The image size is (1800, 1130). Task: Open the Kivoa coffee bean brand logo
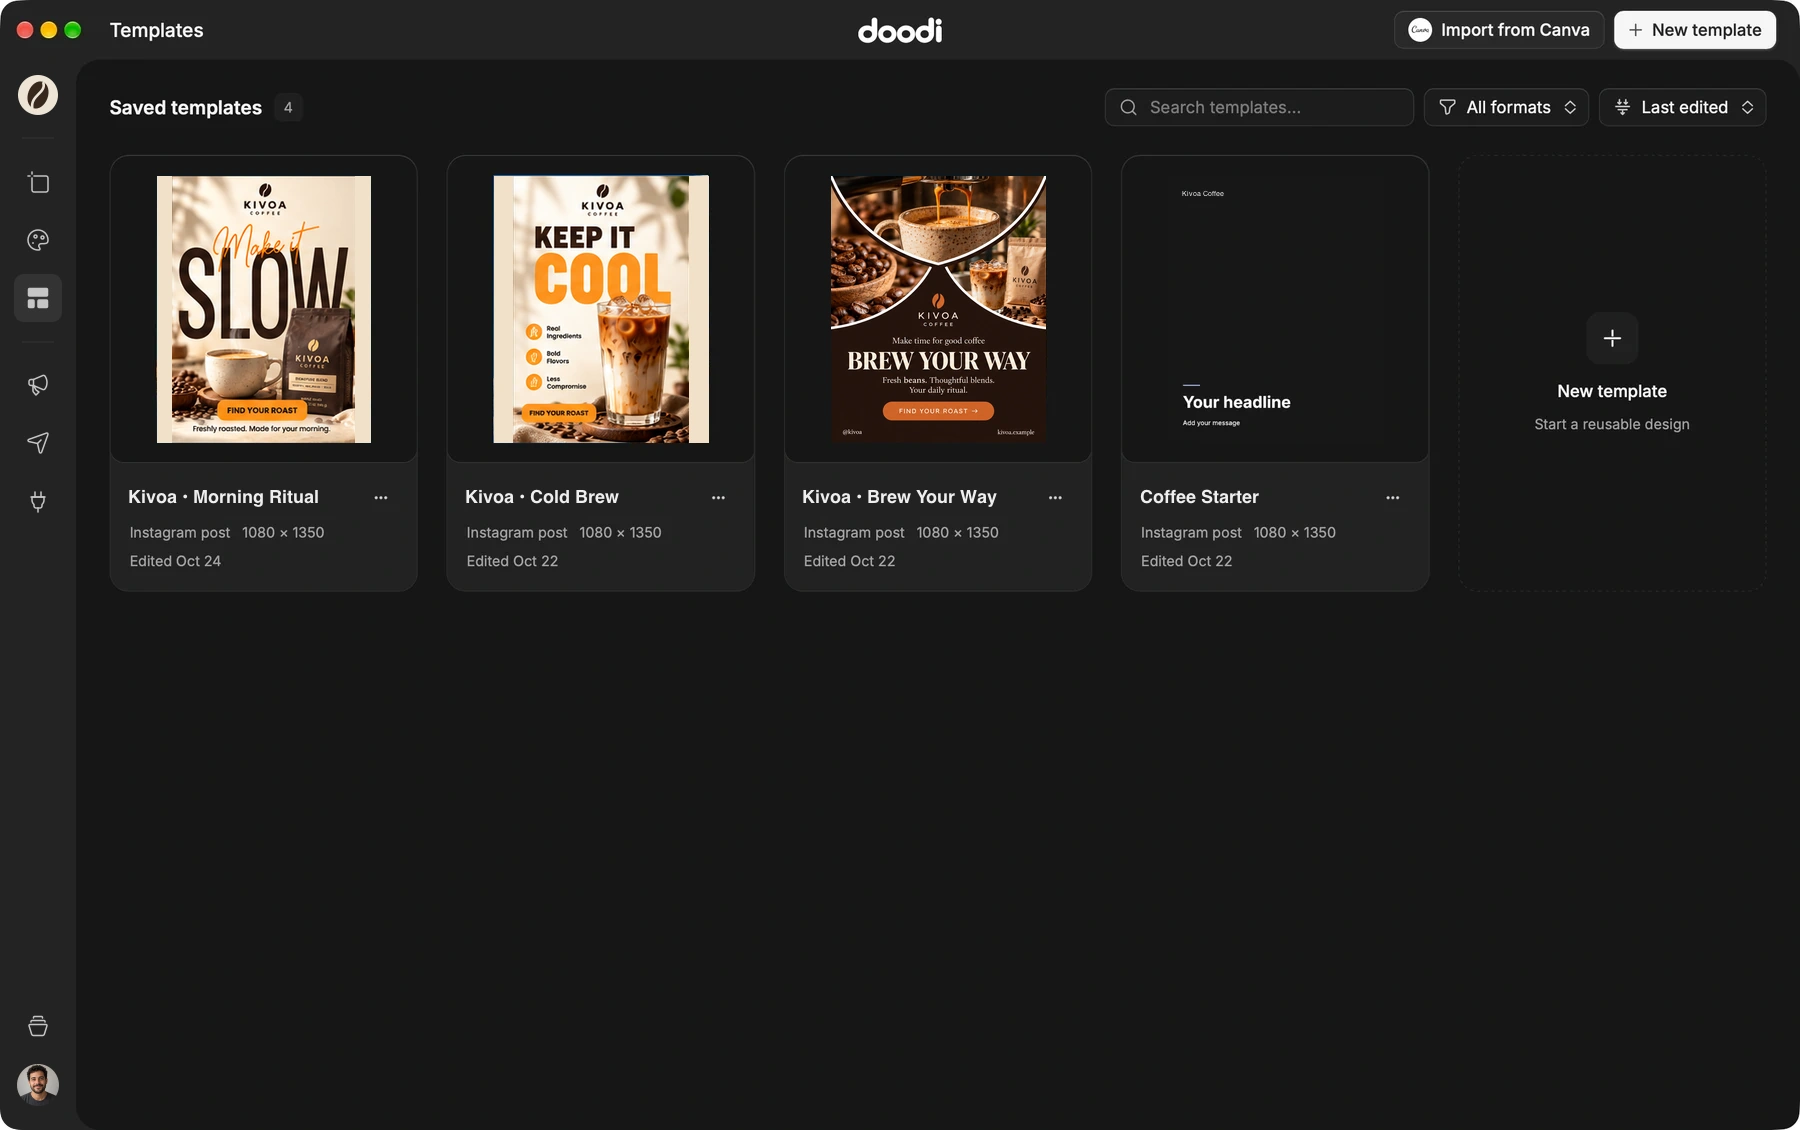click(x=38, y=95)
